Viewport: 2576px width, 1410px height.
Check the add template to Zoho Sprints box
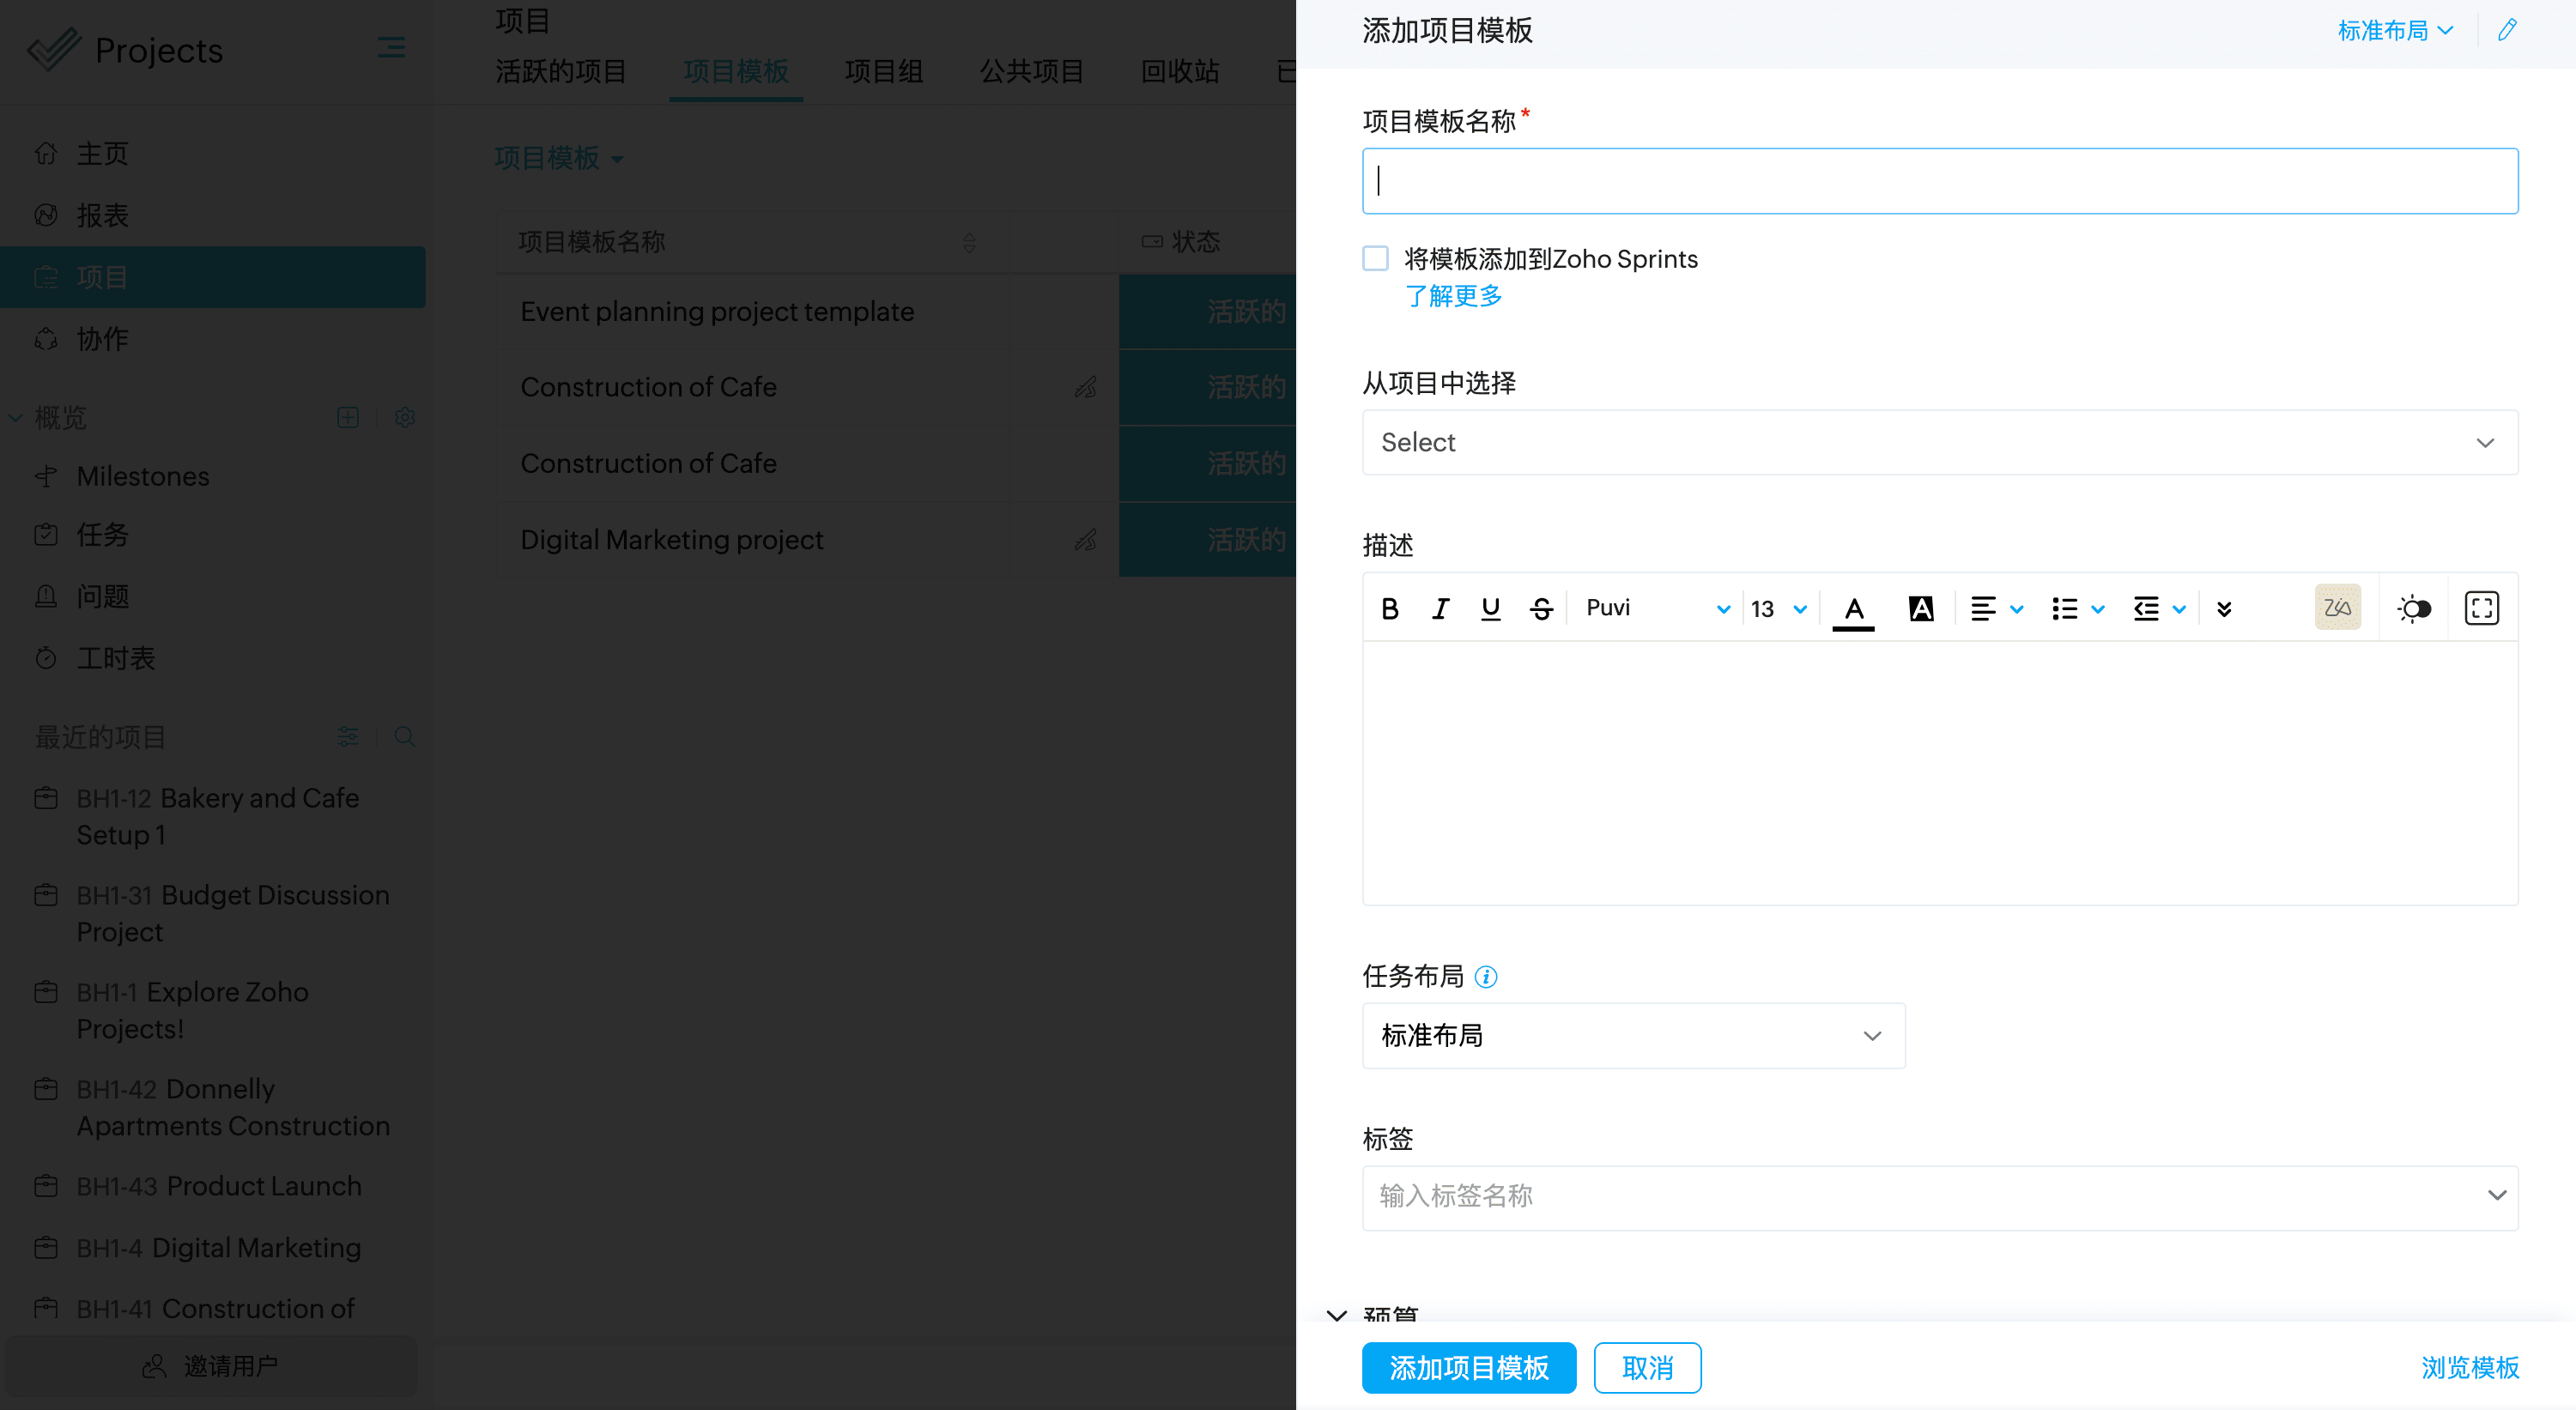(x=1376, y=259)
